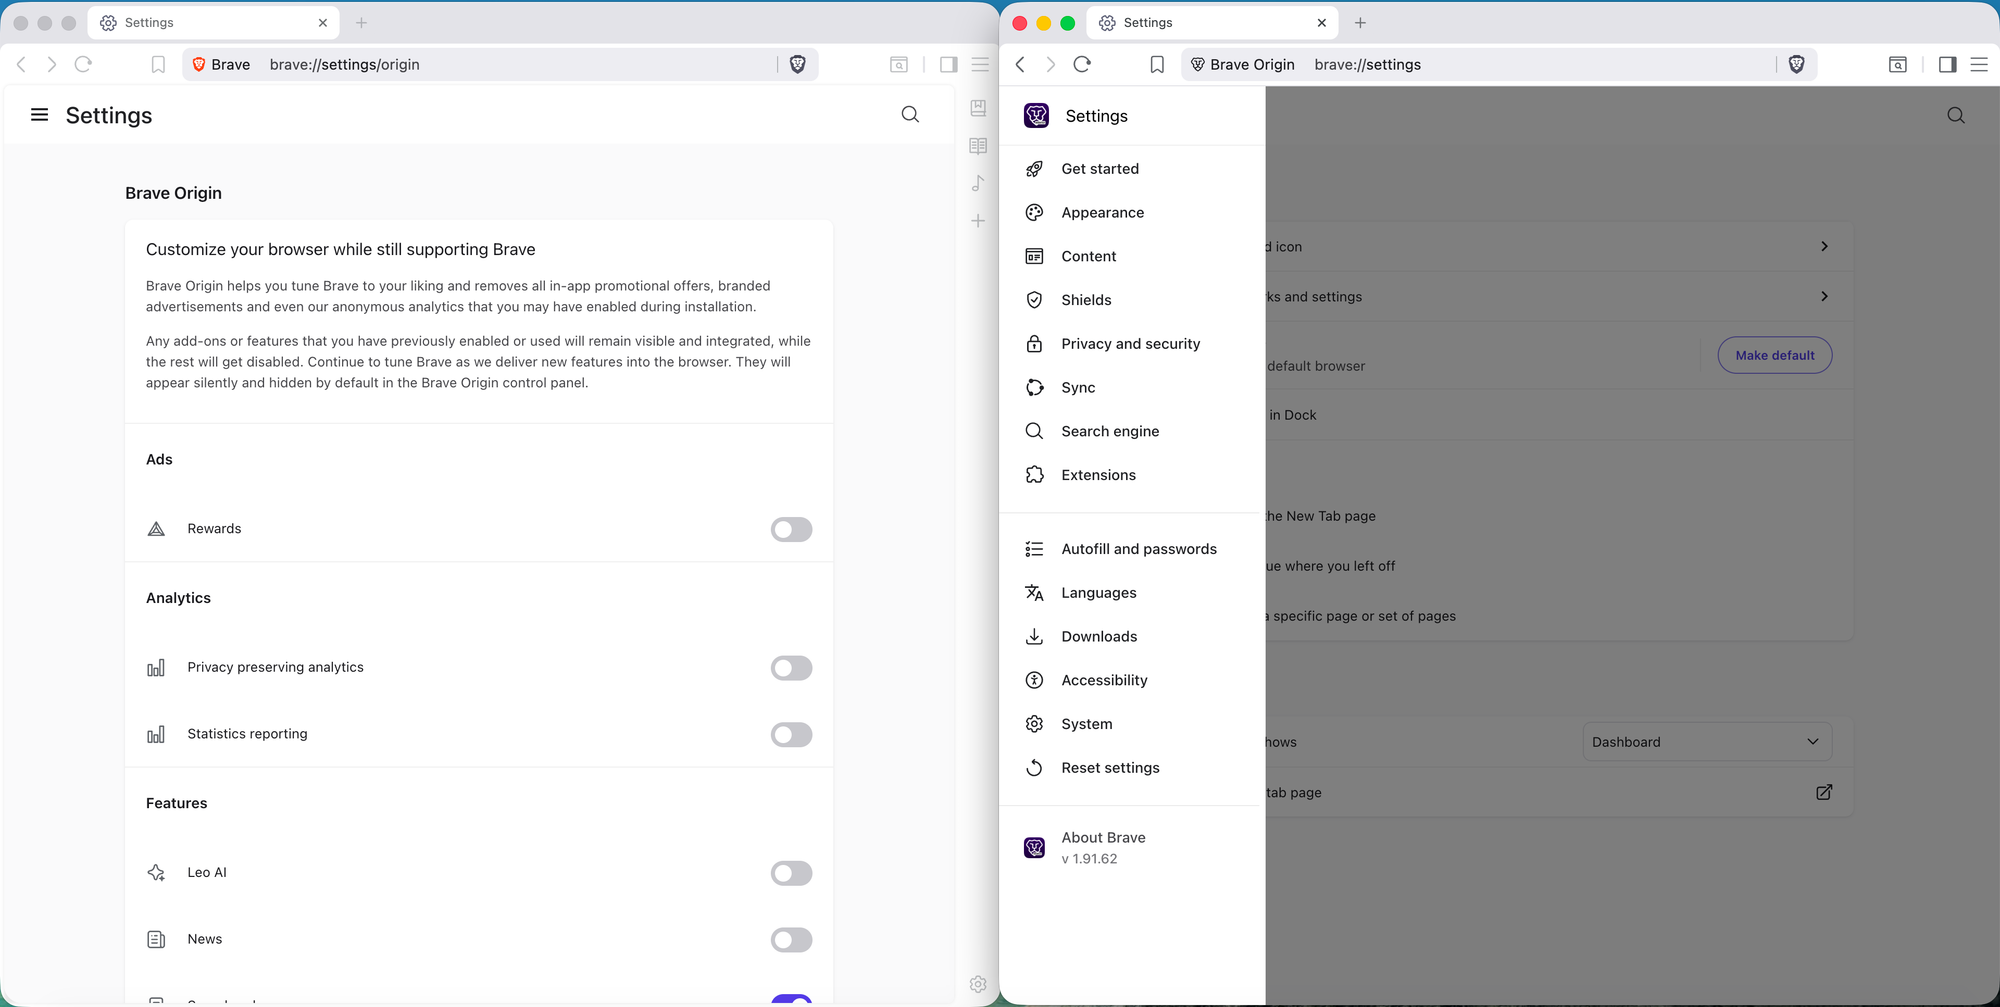Go forward in the settings/origin window
This screenshot has height=1007, width=2000.
tap(52, 65)
